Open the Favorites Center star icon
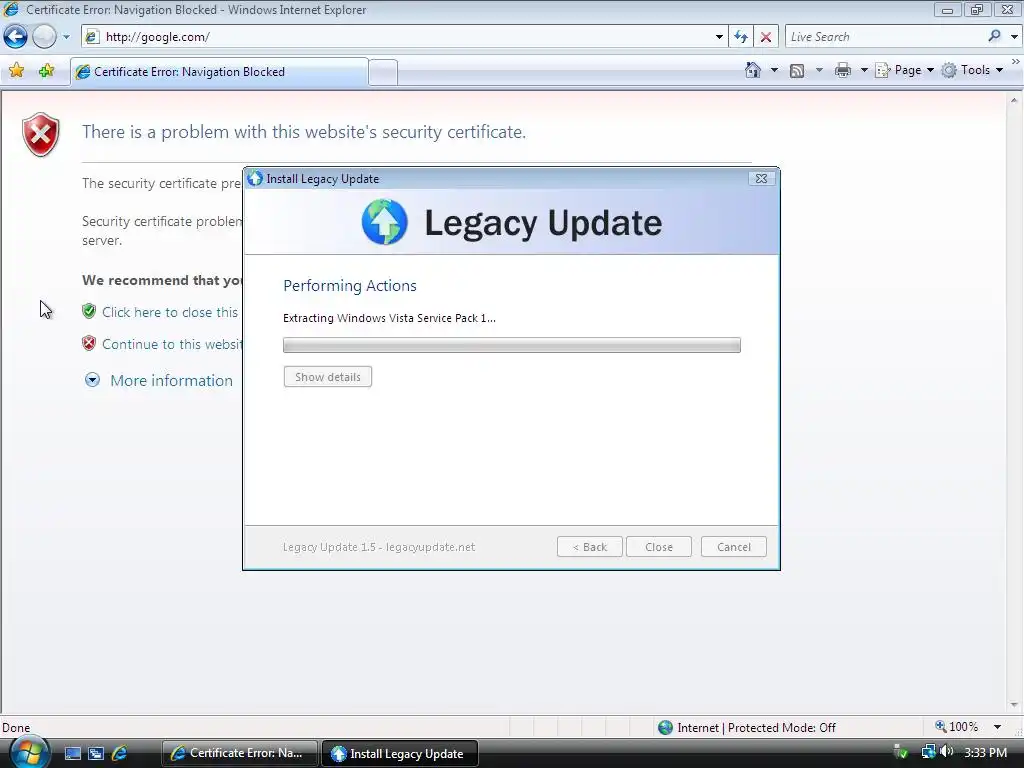Image resolution: width=1024 pixels, height=768 pixels. click(16, 70)
